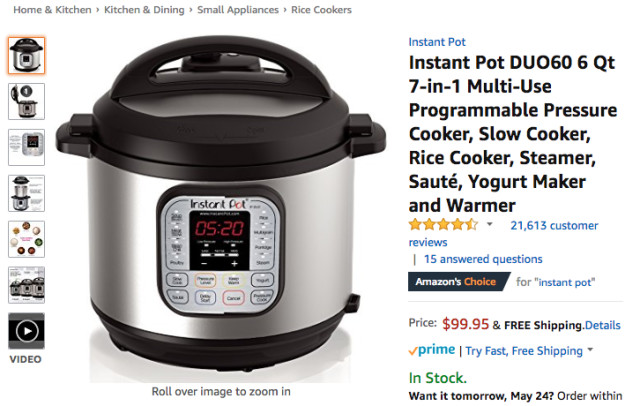This screenshot has width=640, height=406.
Task: Open the "instant pot" search term link
Action: pyautogui.click(x=565, y=282)
